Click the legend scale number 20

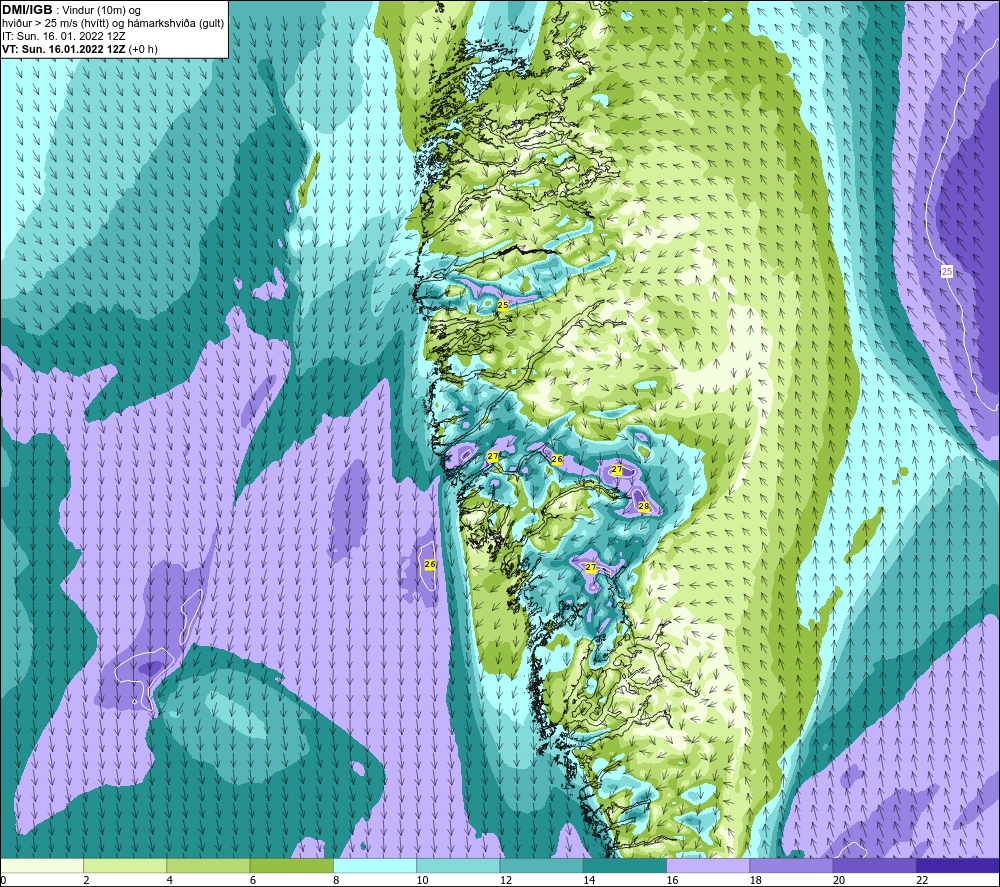839,880
